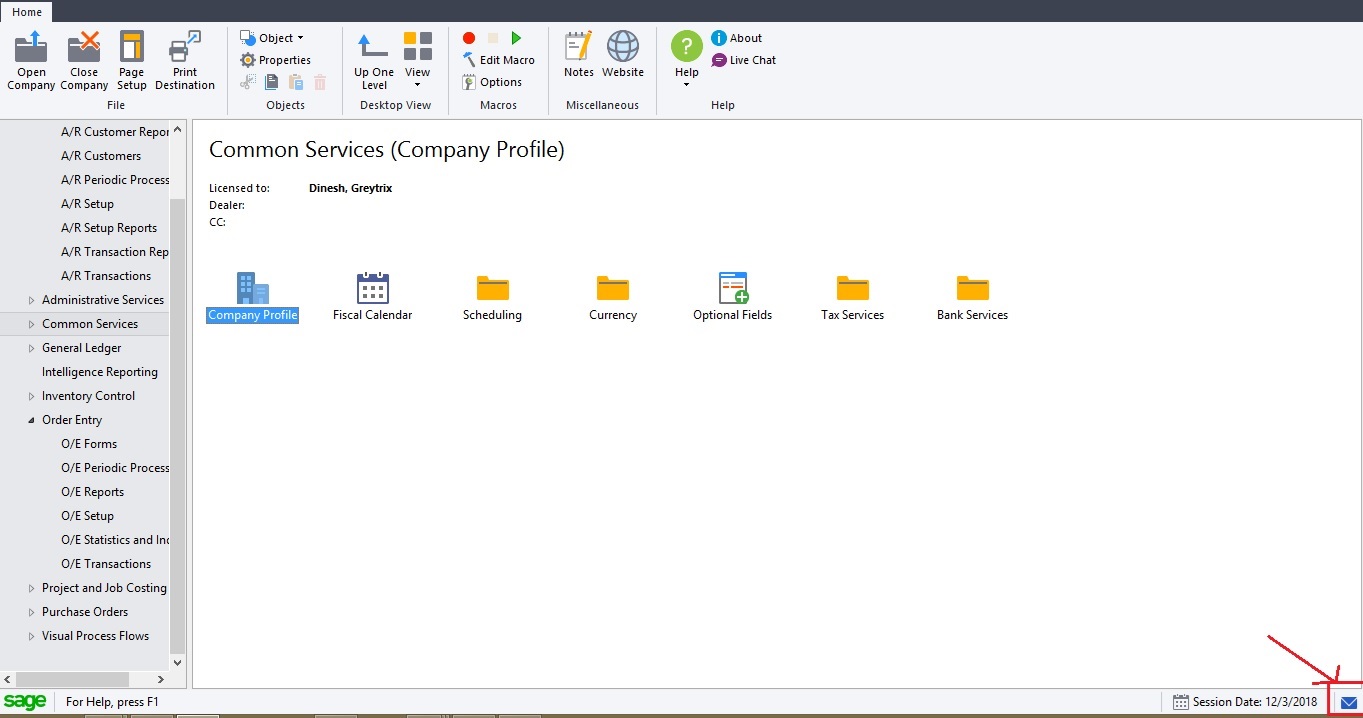The image size is (1363, 718).
Task: Click the Cut scissors icon
Action: [248, 82]
